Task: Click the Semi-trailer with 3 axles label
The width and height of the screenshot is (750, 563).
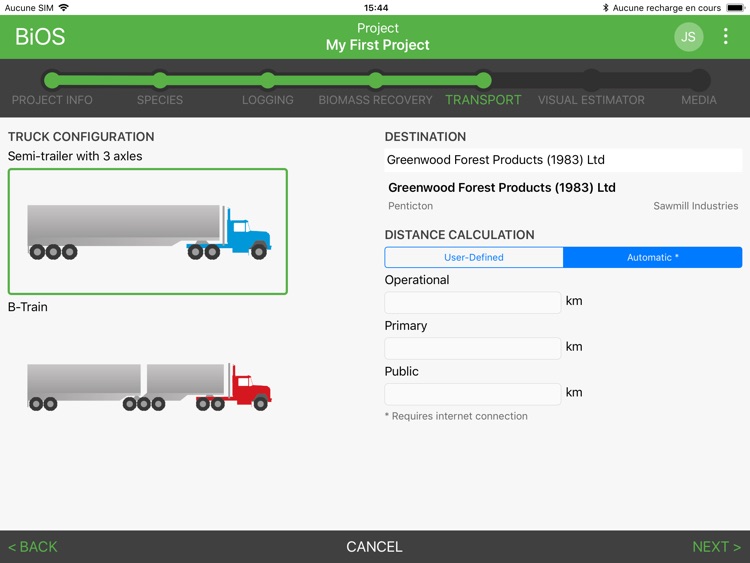Action: 75,156
